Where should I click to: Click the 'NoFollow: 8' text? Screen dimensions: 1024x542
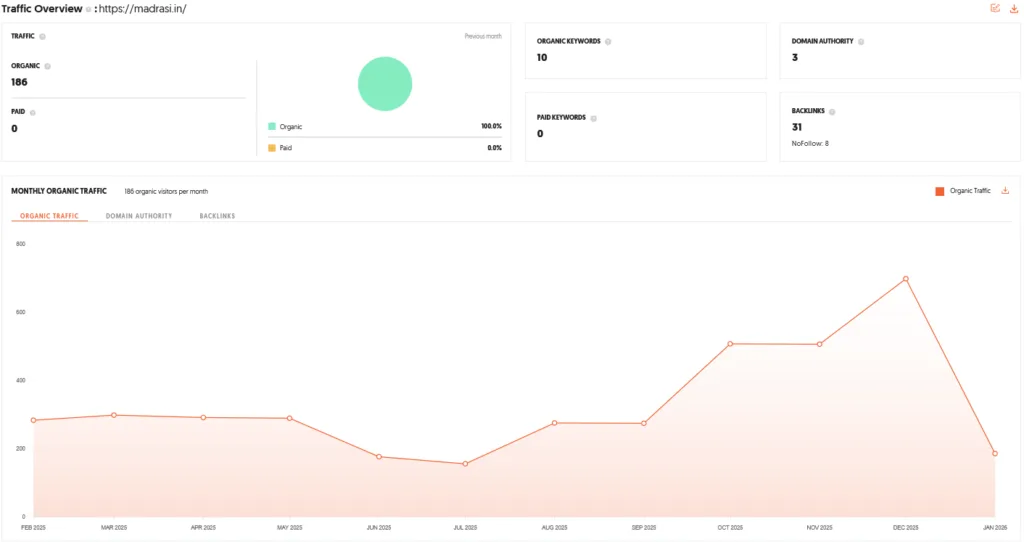click(810, 144)
